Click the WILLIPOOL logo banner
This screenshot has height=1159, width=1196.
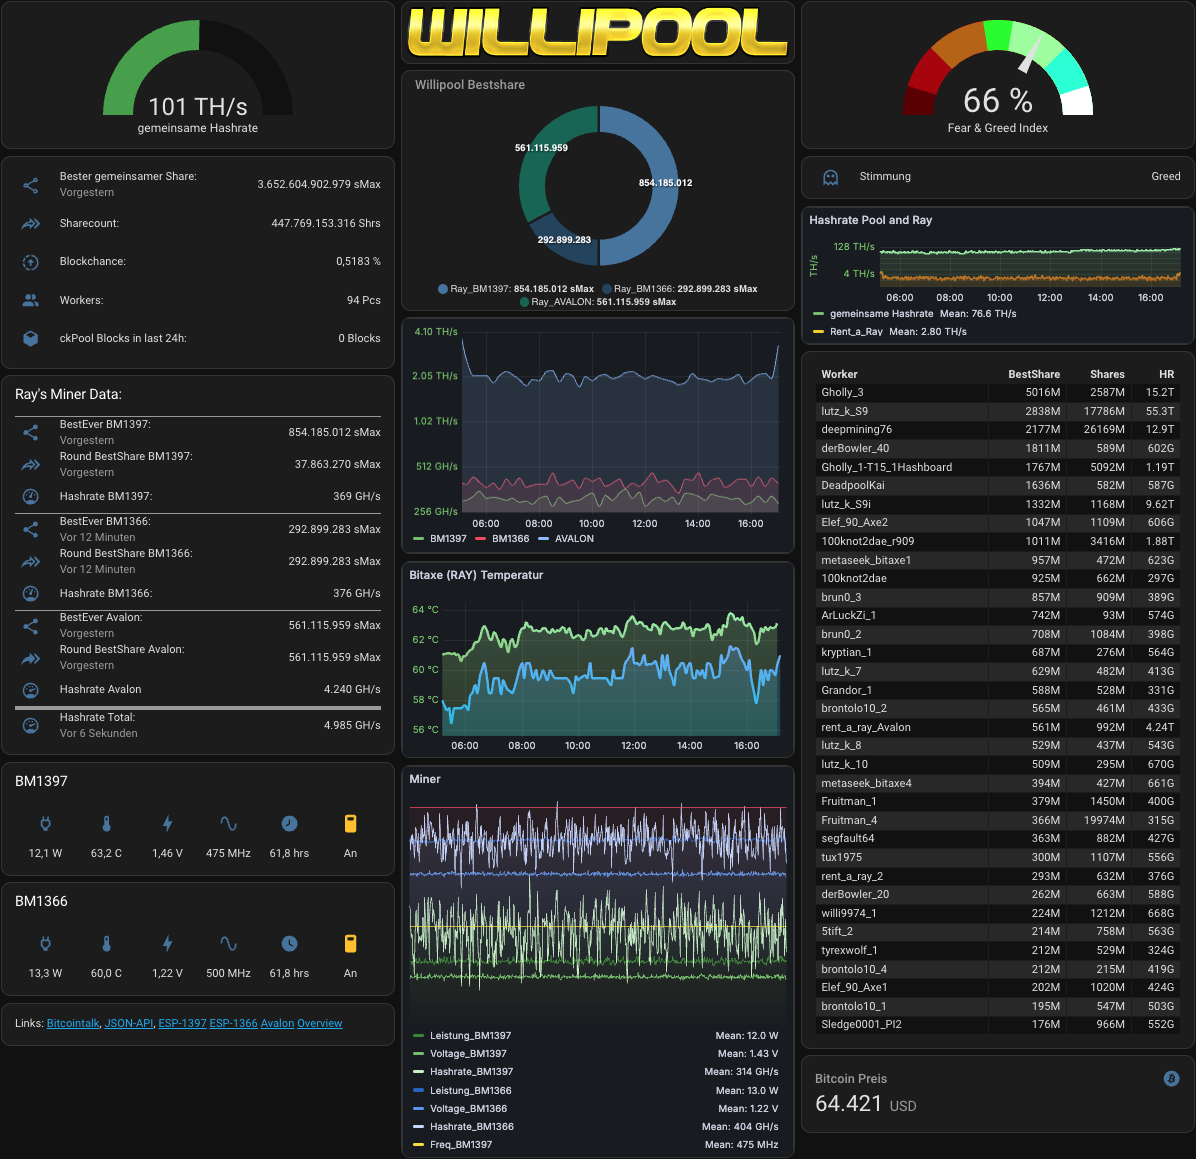tap(598, 33)
